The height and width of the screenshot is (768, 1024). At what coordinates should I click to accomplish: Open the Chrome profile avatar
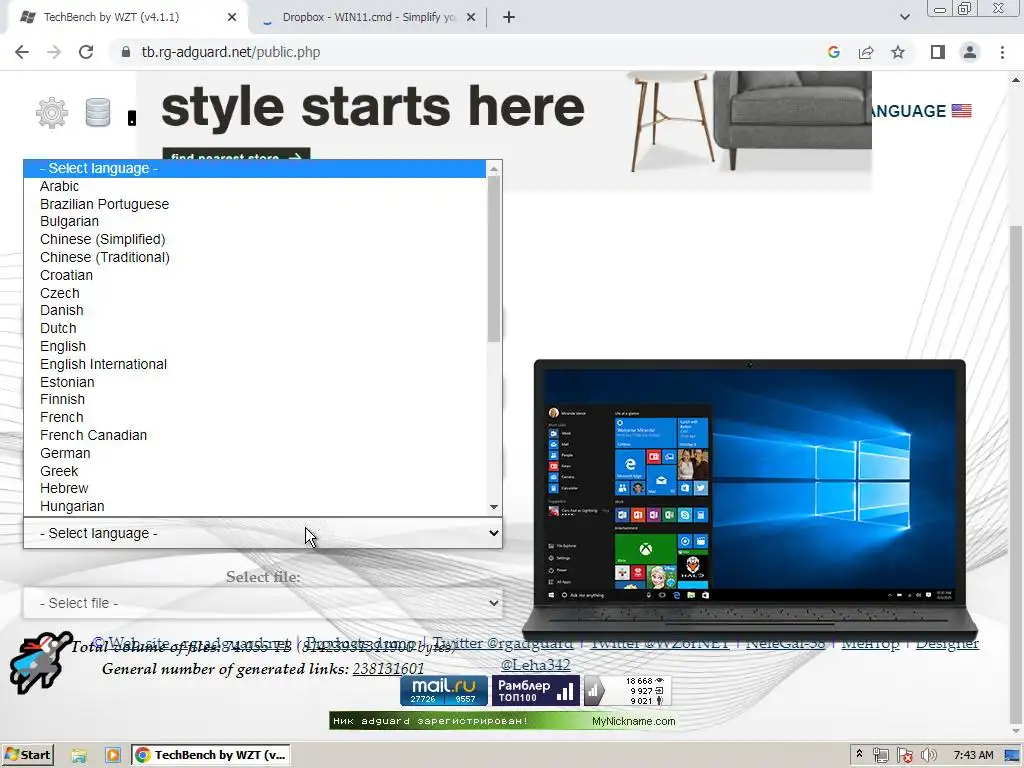(x=970, y=52)
